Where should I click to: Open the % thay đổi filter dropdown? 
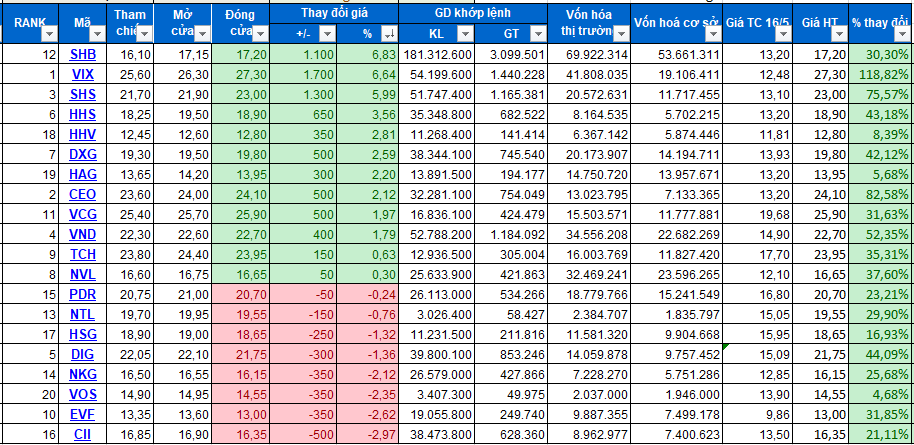pos(903,35)
